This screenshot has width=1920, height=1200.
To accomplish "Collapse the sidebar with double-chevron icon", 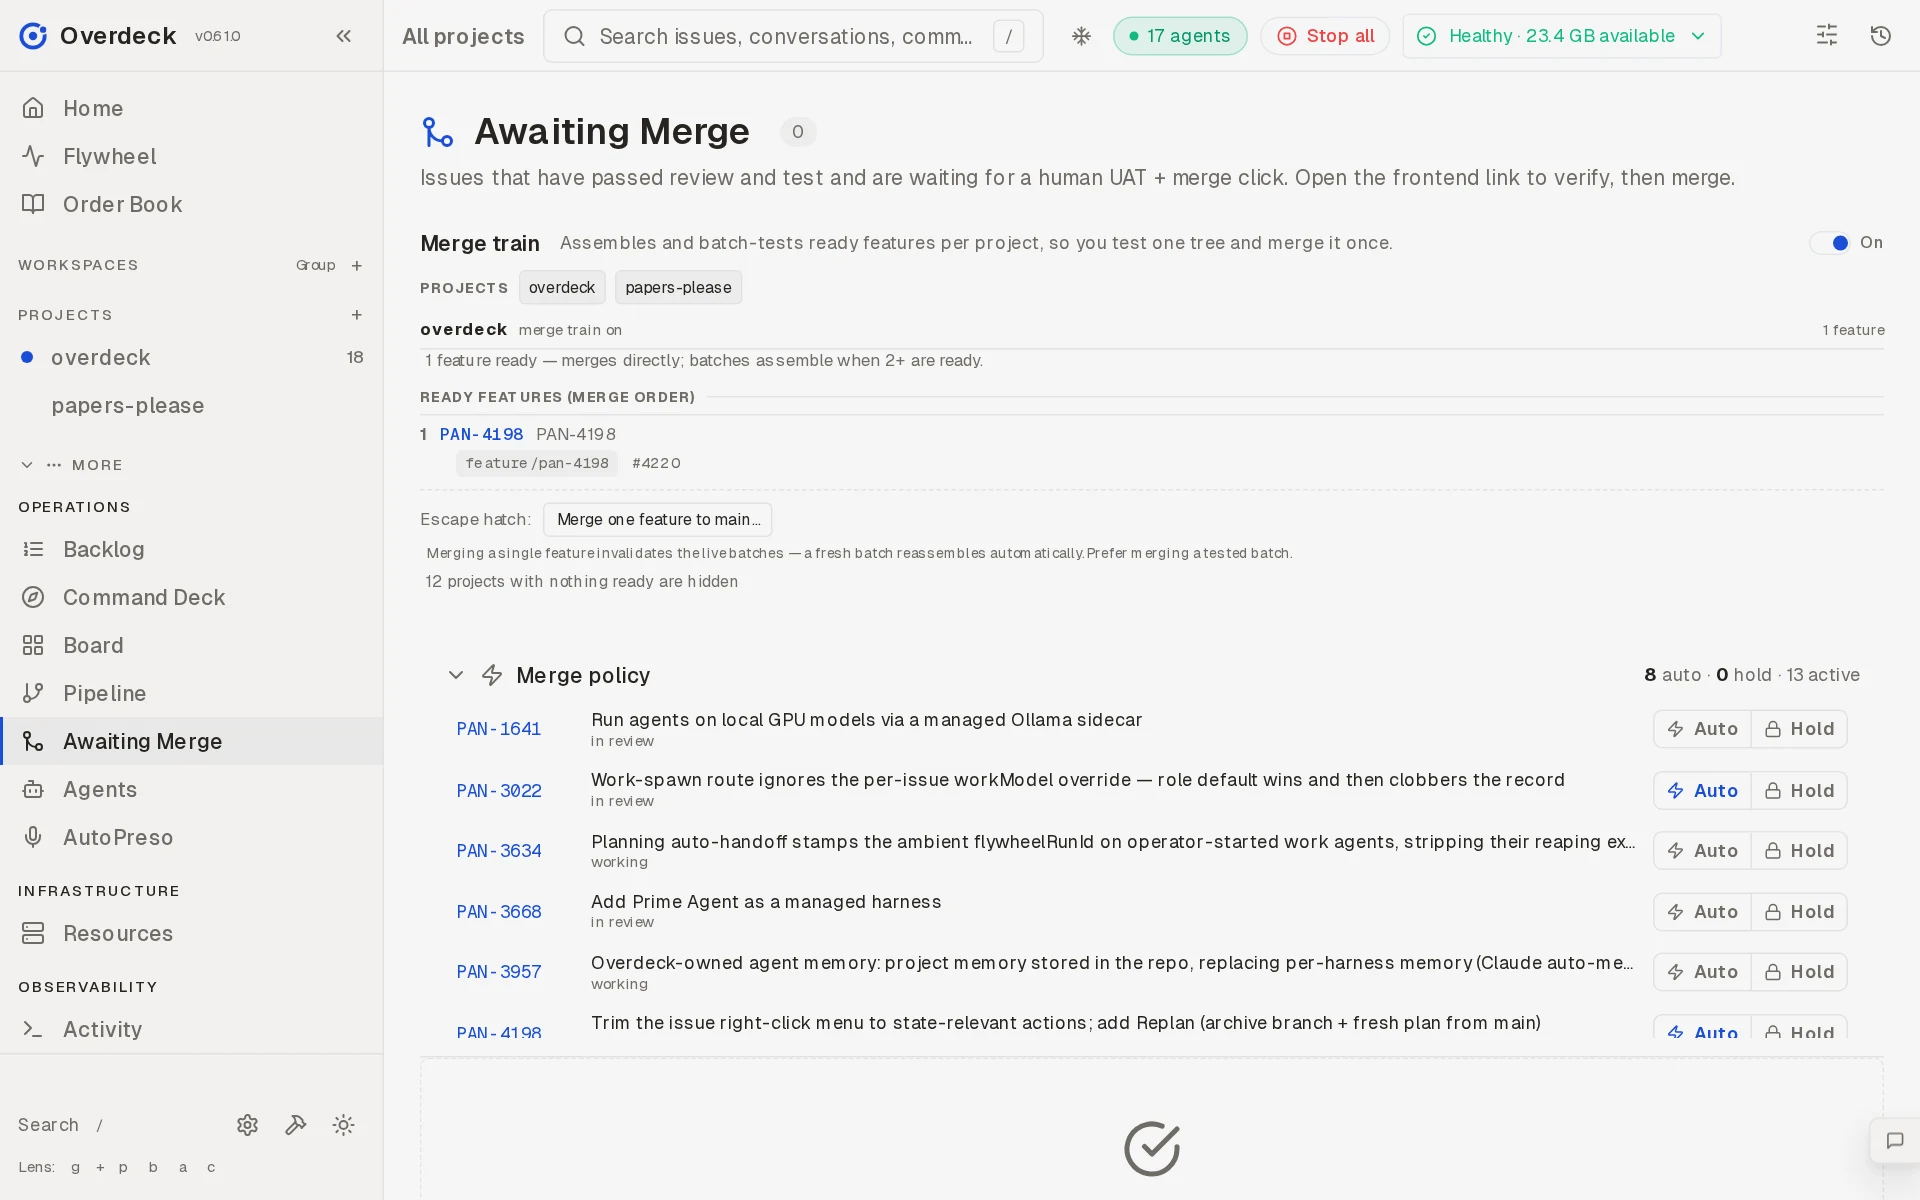I will click(x=343, y=36).
